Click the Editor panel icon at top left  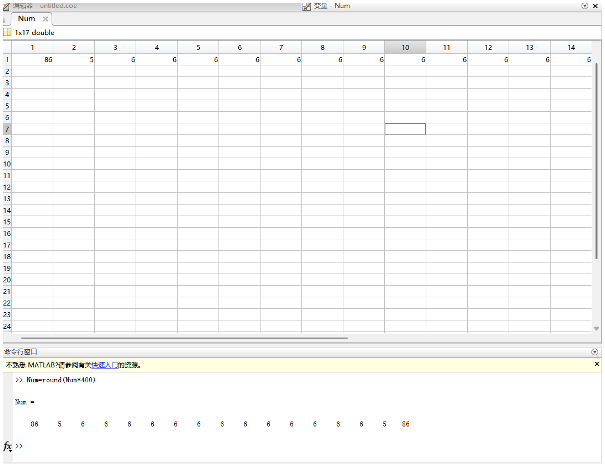coord(6,5)
